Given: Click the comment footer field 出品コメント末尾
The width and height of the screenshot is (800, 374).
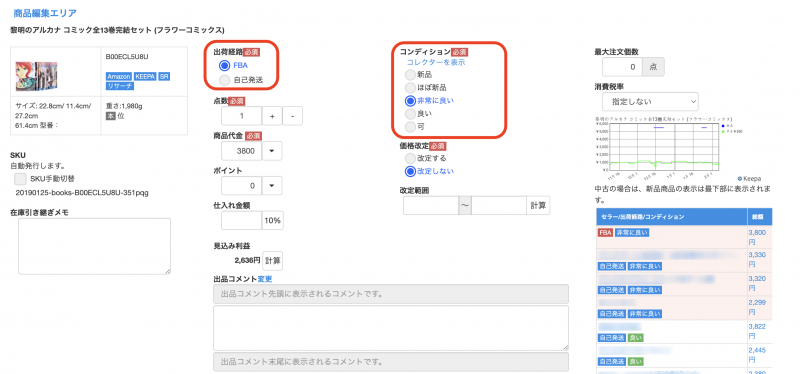Looking at the screenshot, I should pyautogui.click(x=391, y=362).
